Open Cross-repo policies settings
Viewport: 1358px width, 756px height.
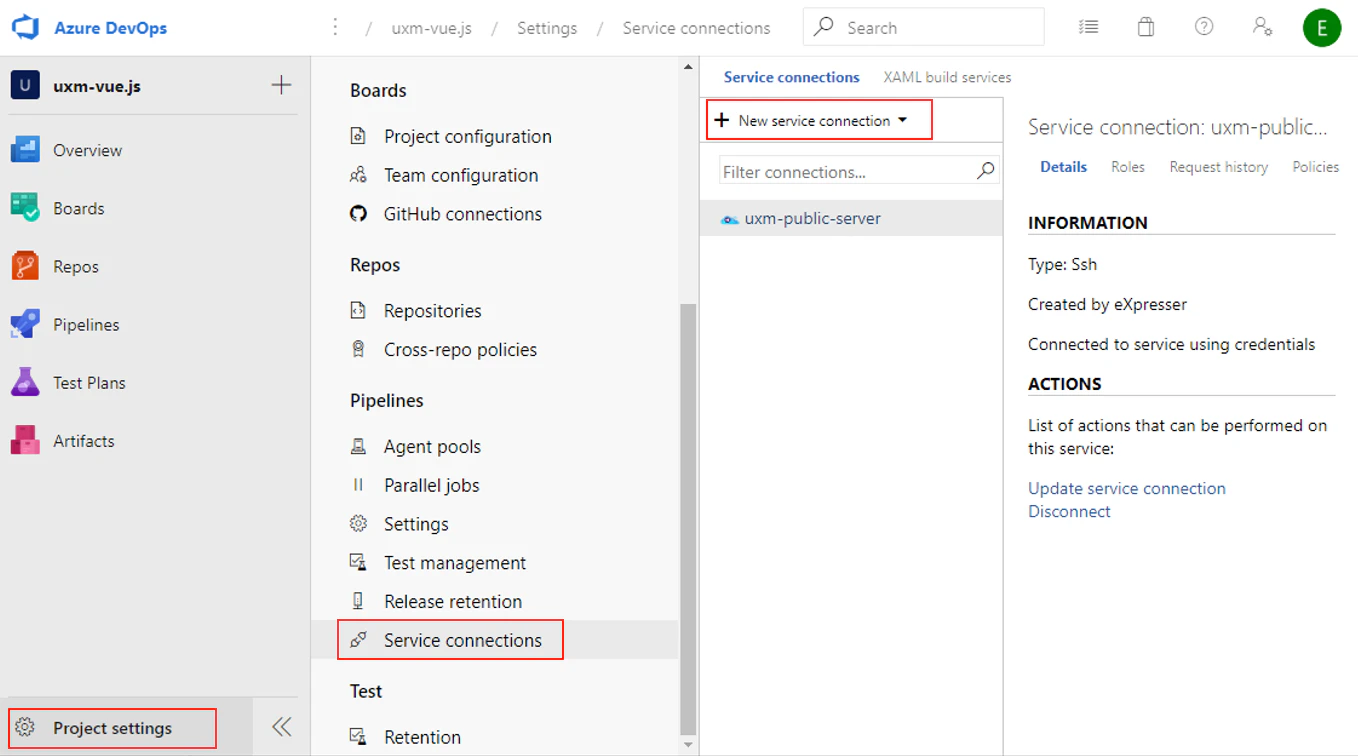pyautogui.click(x=461, y=349)
